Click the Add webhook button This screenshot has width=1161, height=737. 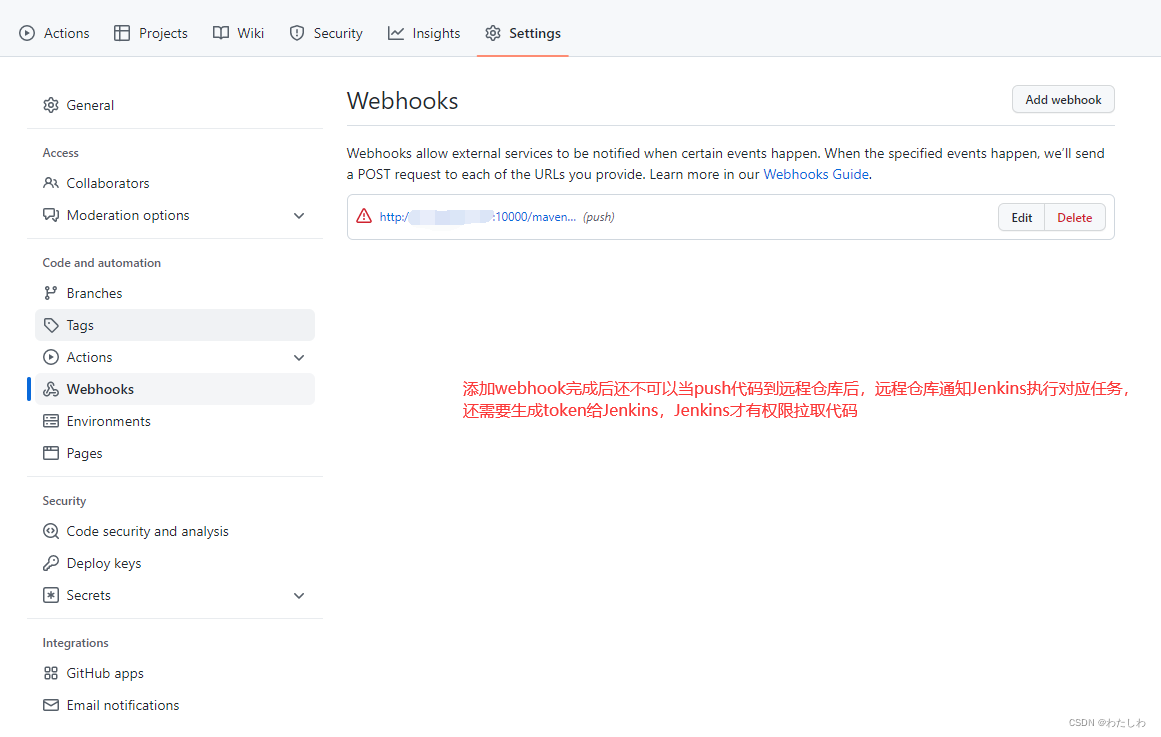(1063, 99)
